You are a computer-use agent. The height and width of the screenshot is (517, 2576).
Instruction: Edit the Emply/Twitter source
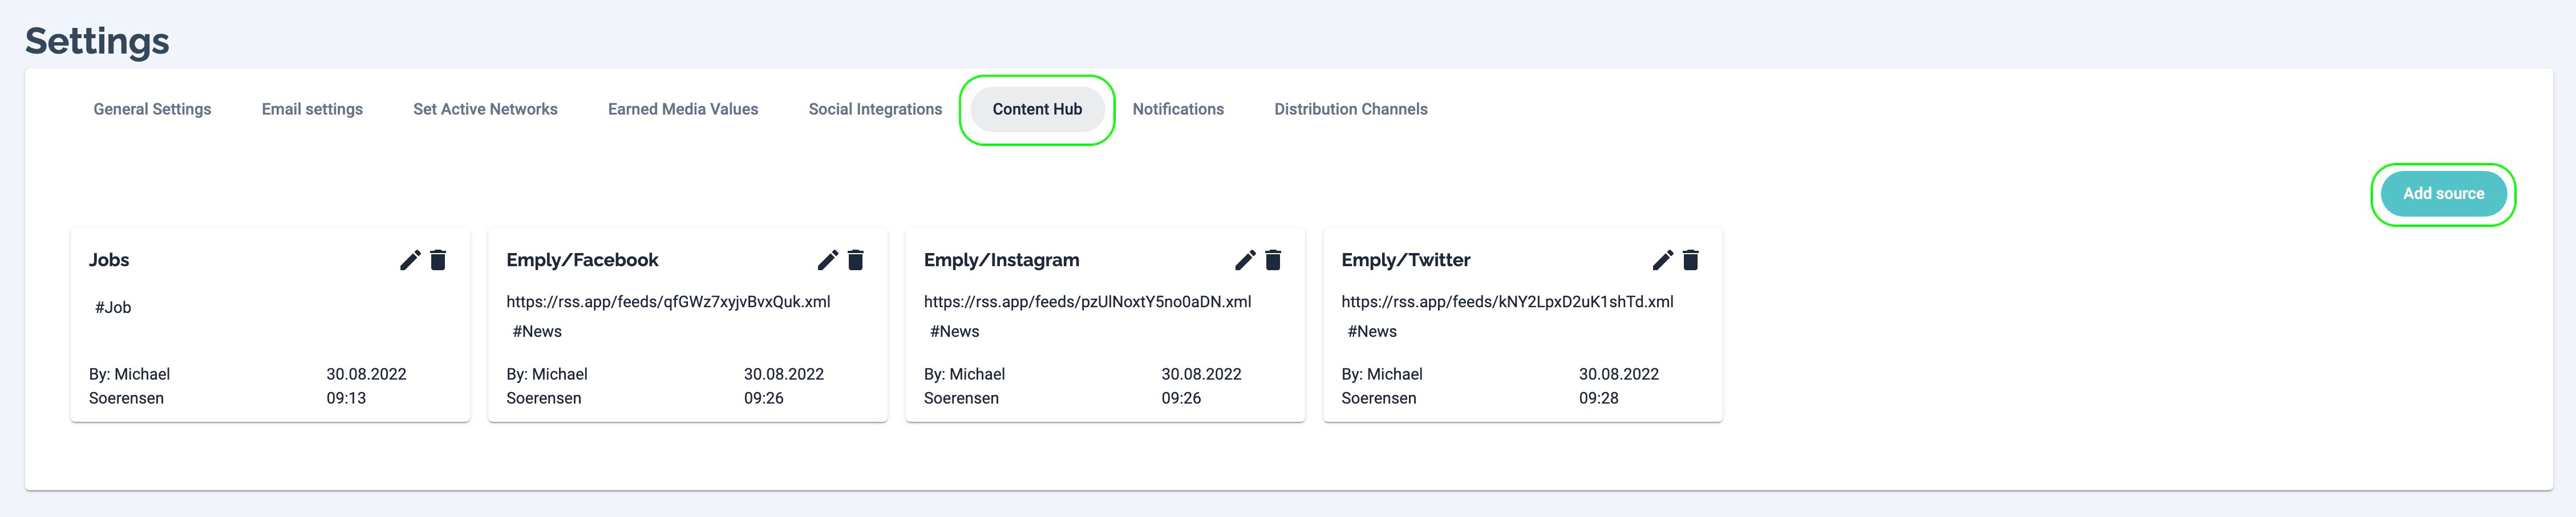[x=1662, y=260]
